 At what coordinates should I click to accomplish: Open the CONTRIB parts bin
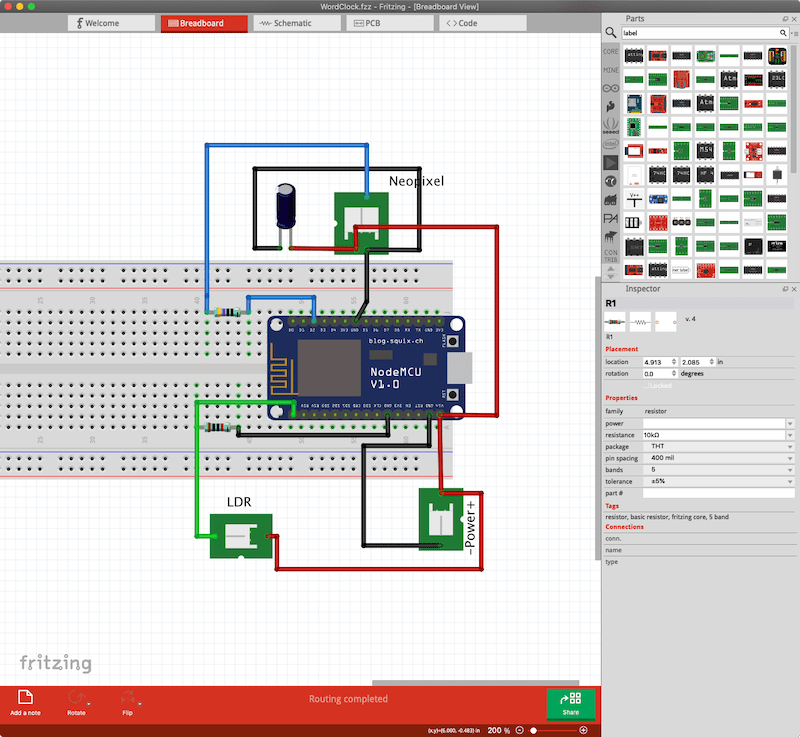[611, 256]
